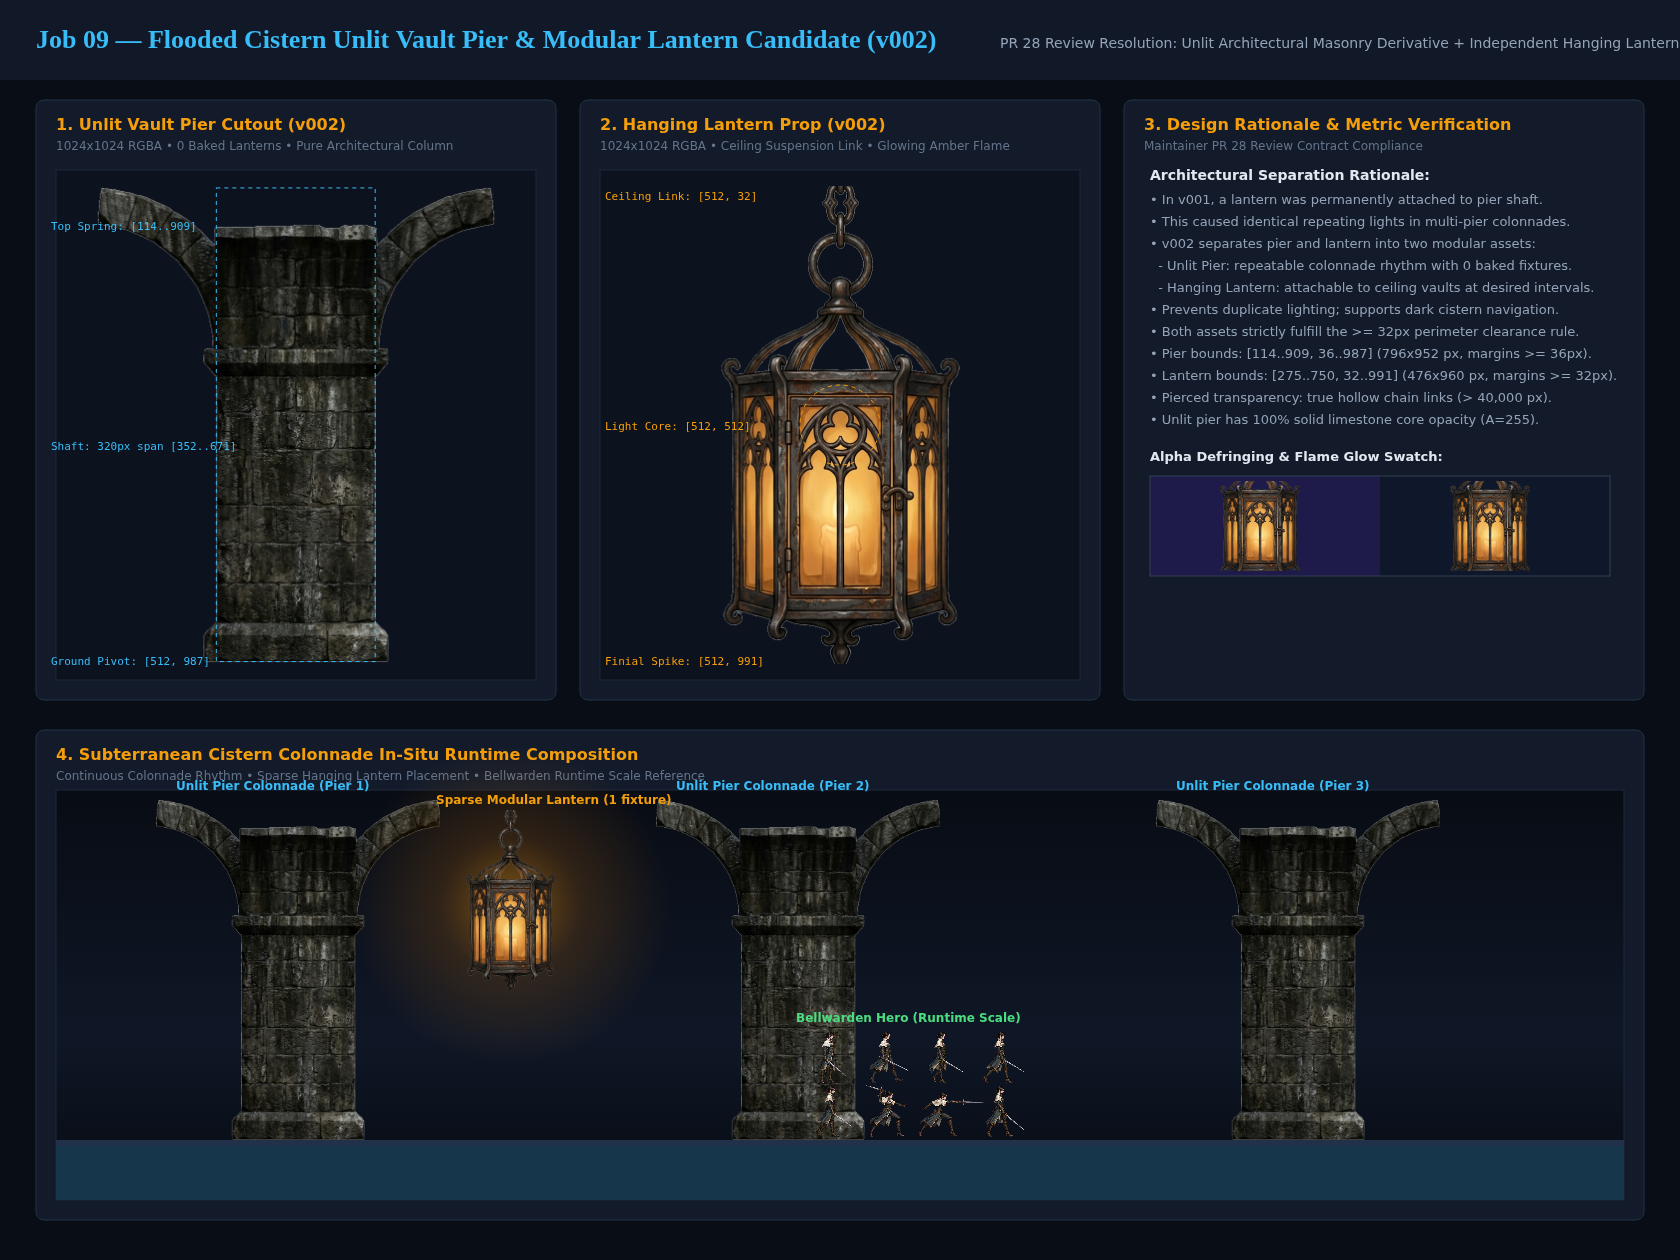
Task: Click 'Unlit pier has 100% solid limestone' line
Action: click(1344, 420)
